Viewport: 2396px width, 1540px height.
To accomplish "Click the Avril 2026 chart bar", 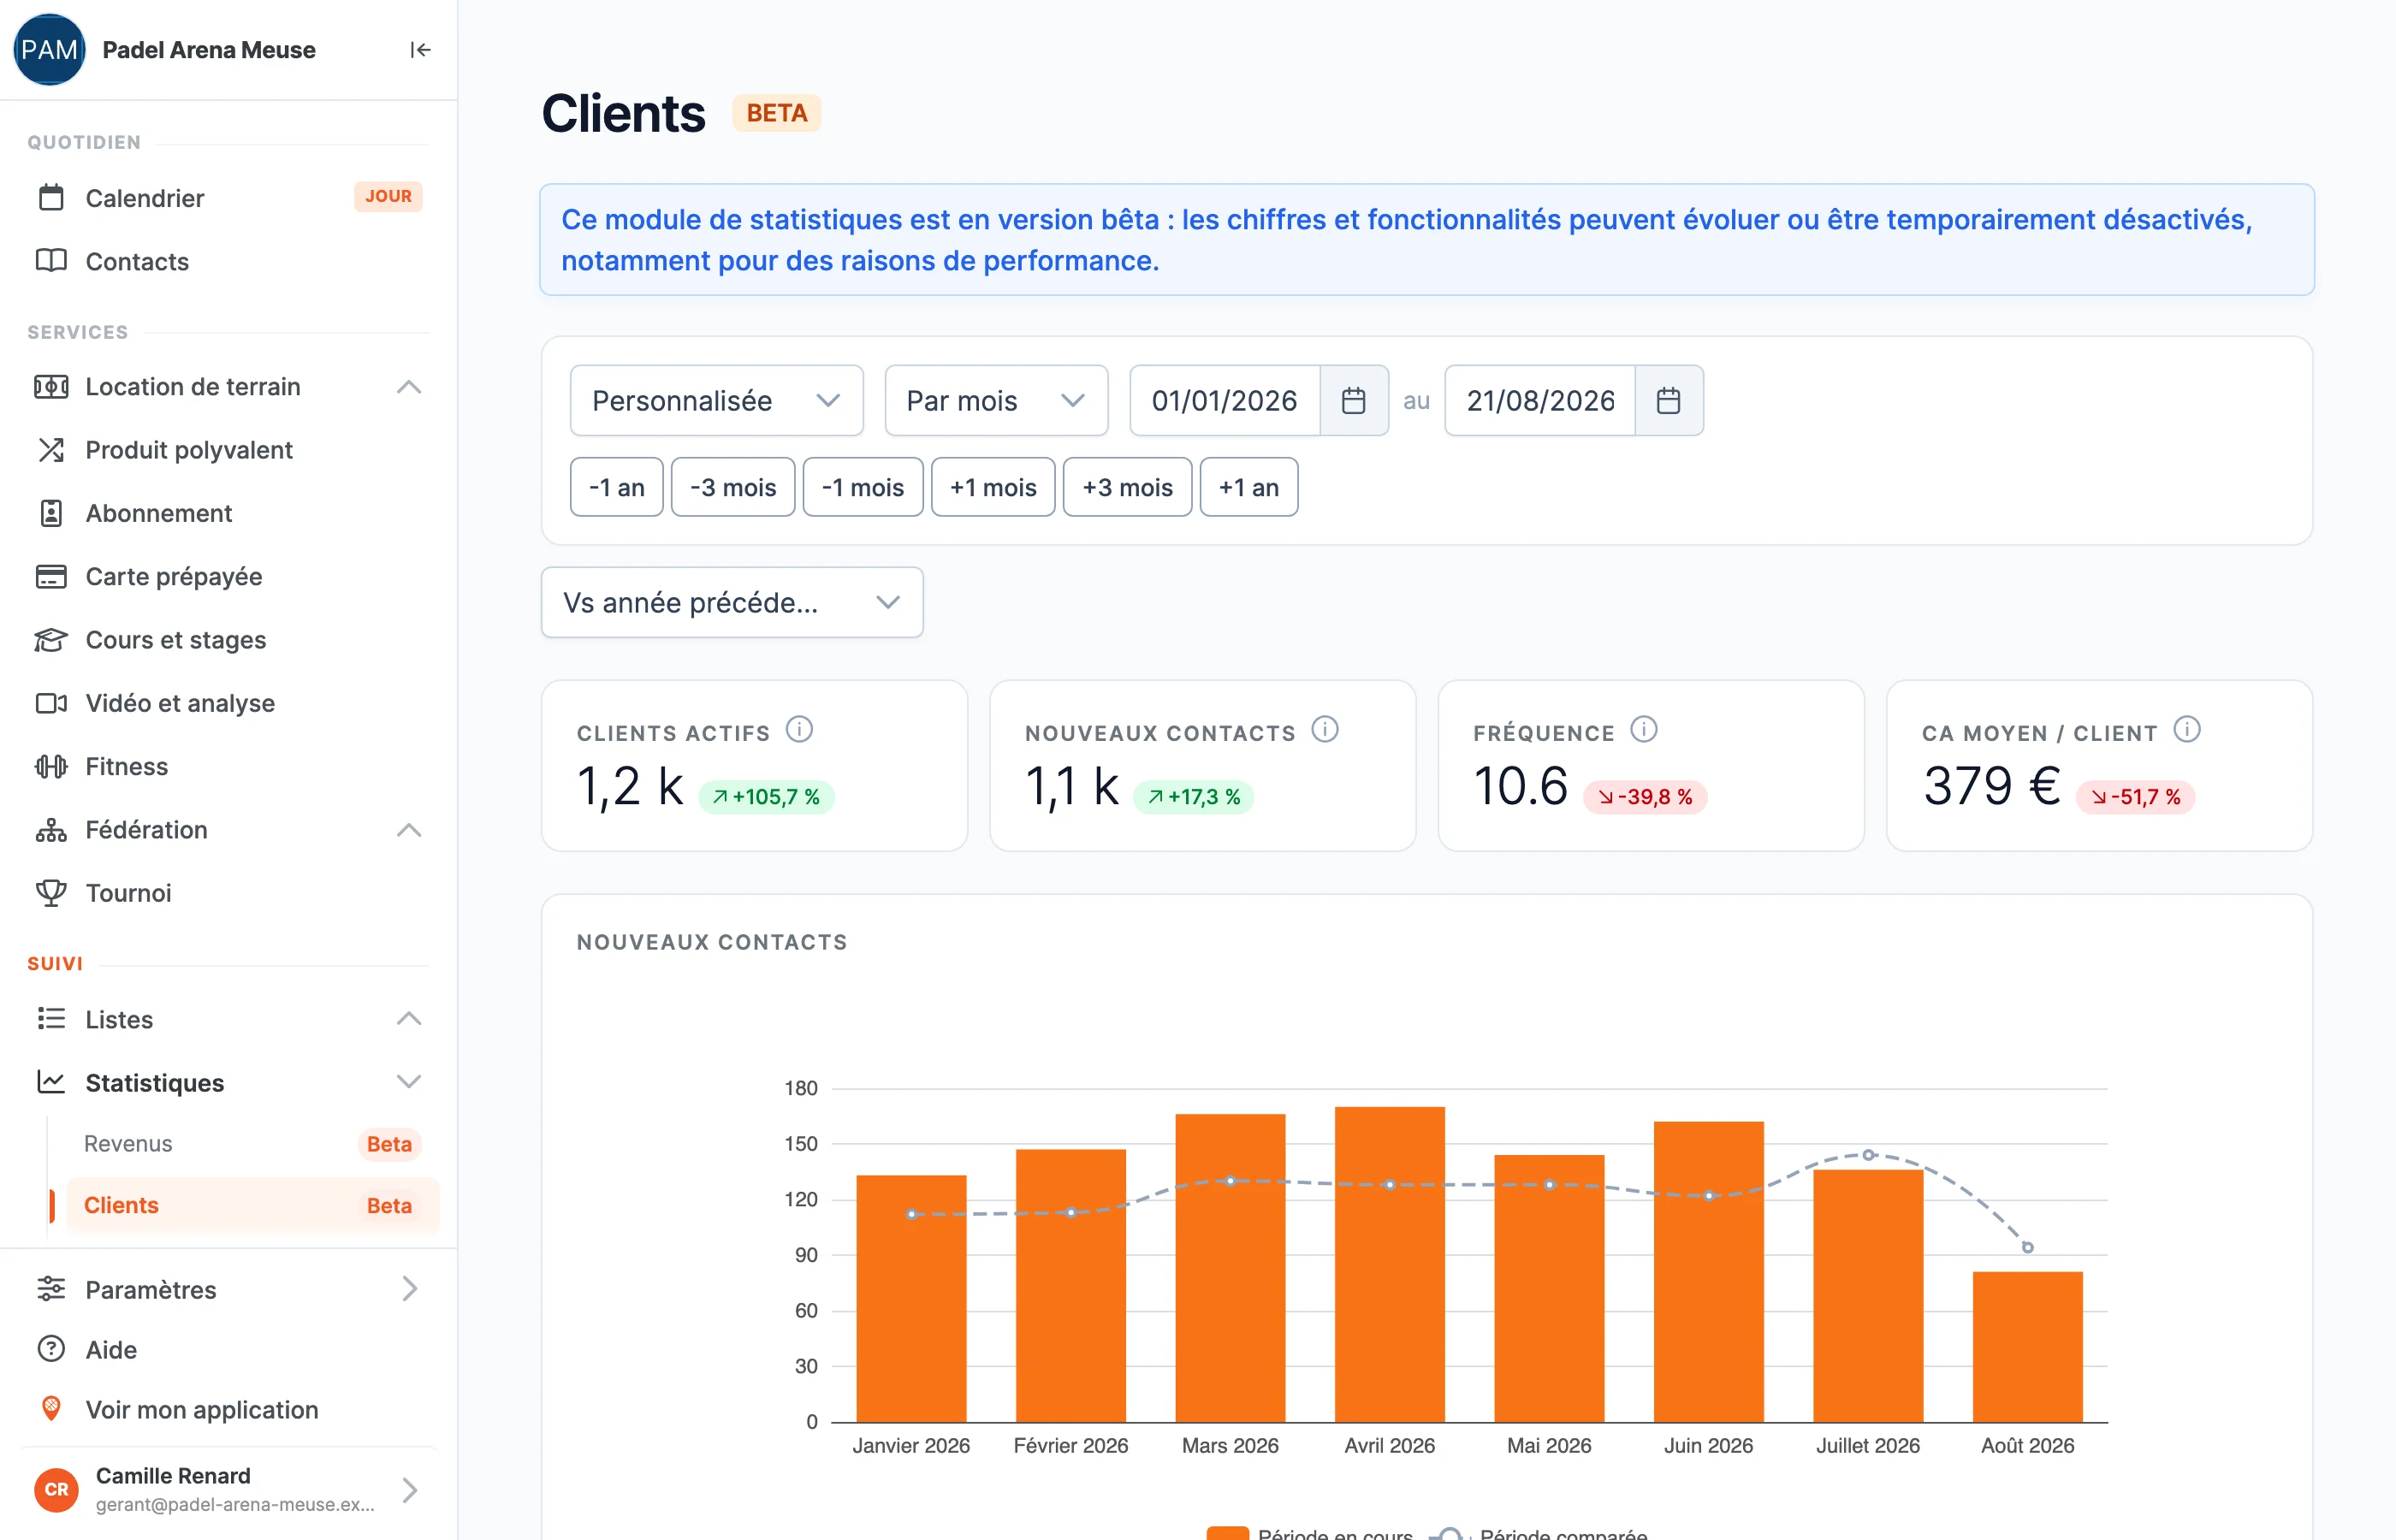I will [x=1390, y=1265].
